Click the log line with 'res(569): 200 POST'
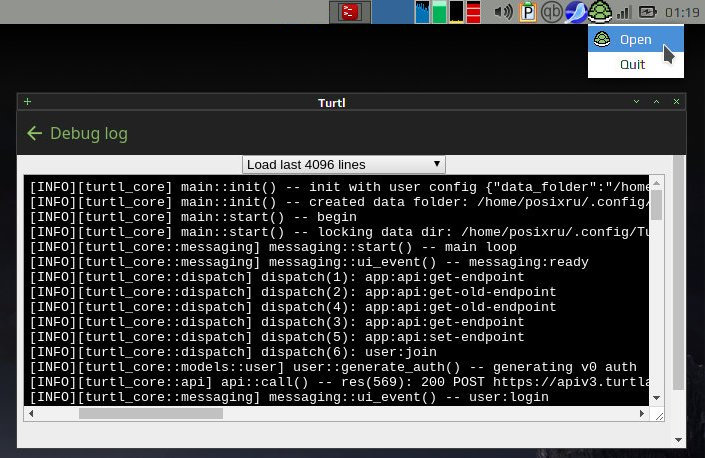 pos(339,382)
